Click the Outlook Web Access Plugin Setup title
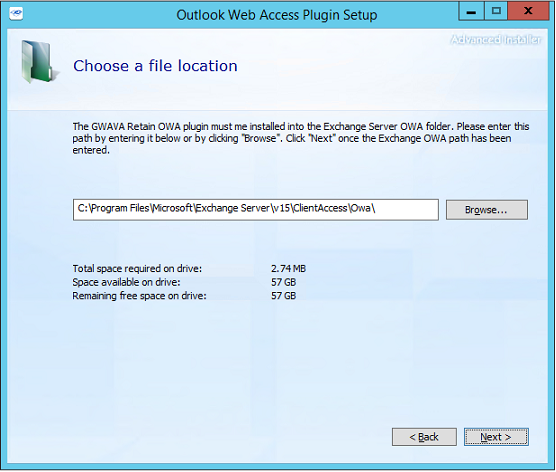 tap(277, 15)
